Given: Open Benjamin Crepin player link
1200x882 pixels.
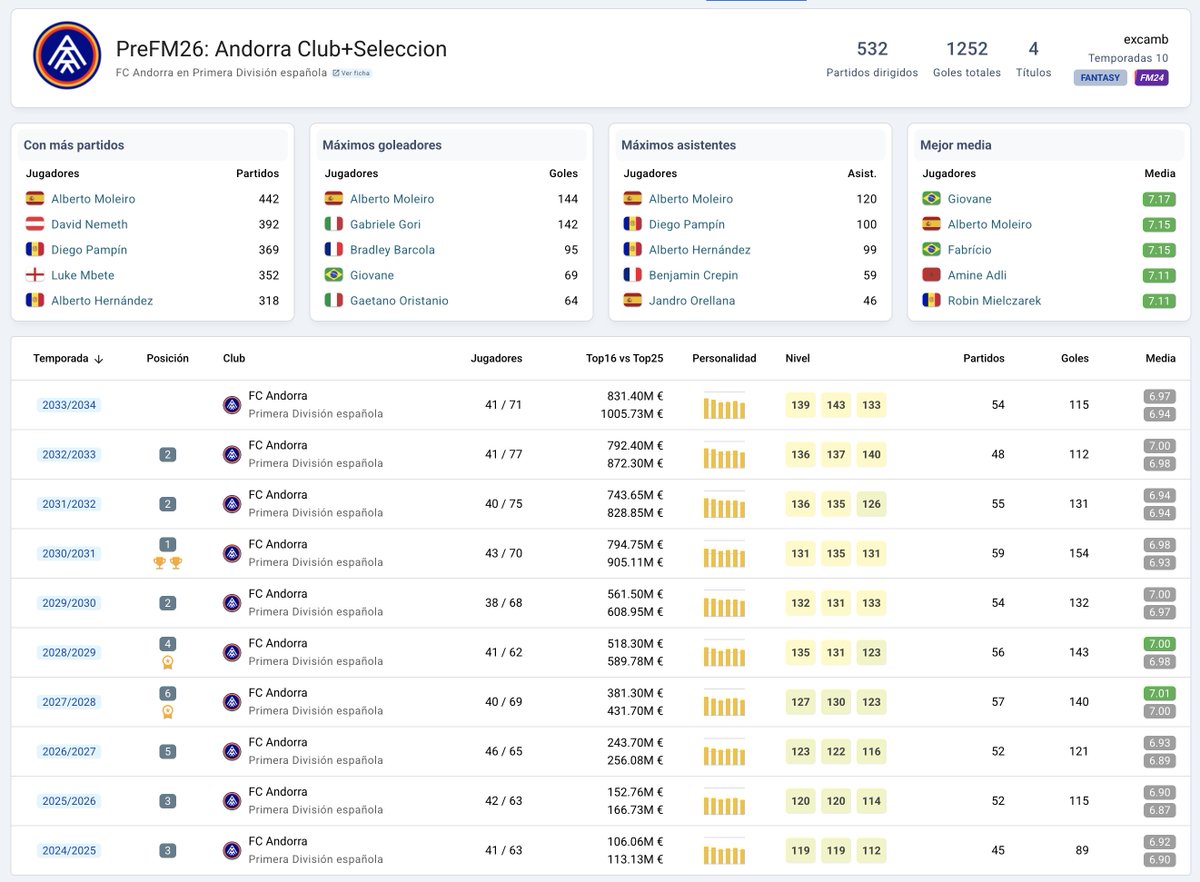Looking at the screenshot, I should tap(693, 275).
